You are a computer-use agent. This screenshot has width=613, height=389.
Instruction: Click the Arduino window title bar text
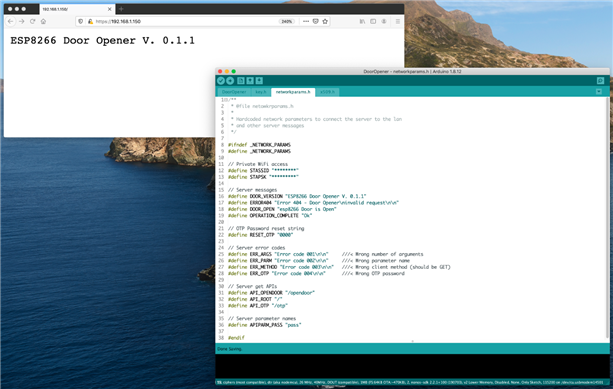coord(412,72)
